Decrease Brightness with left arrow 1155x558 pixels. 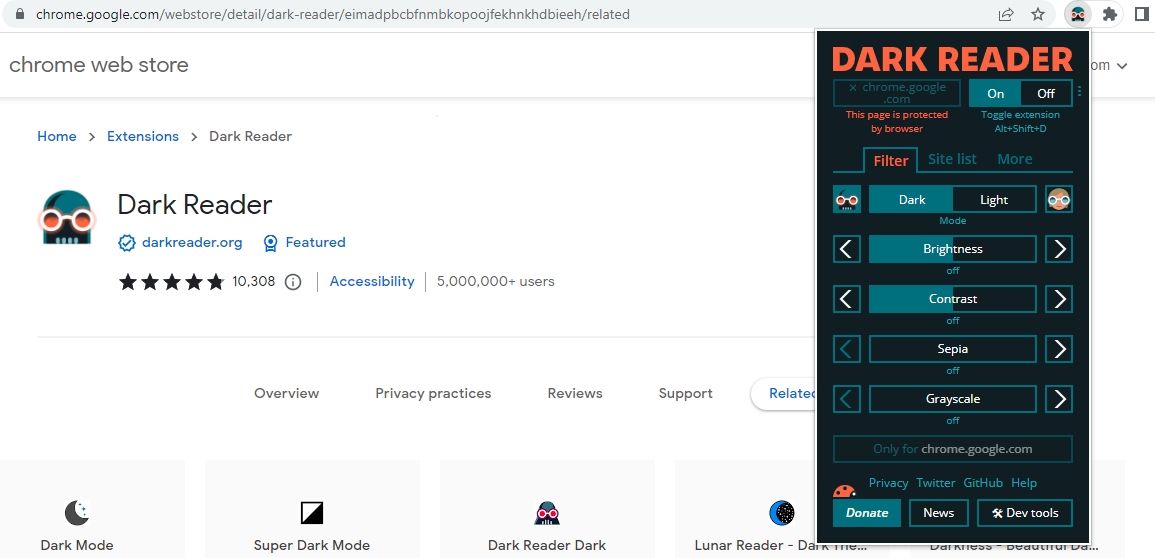(846, 249)
